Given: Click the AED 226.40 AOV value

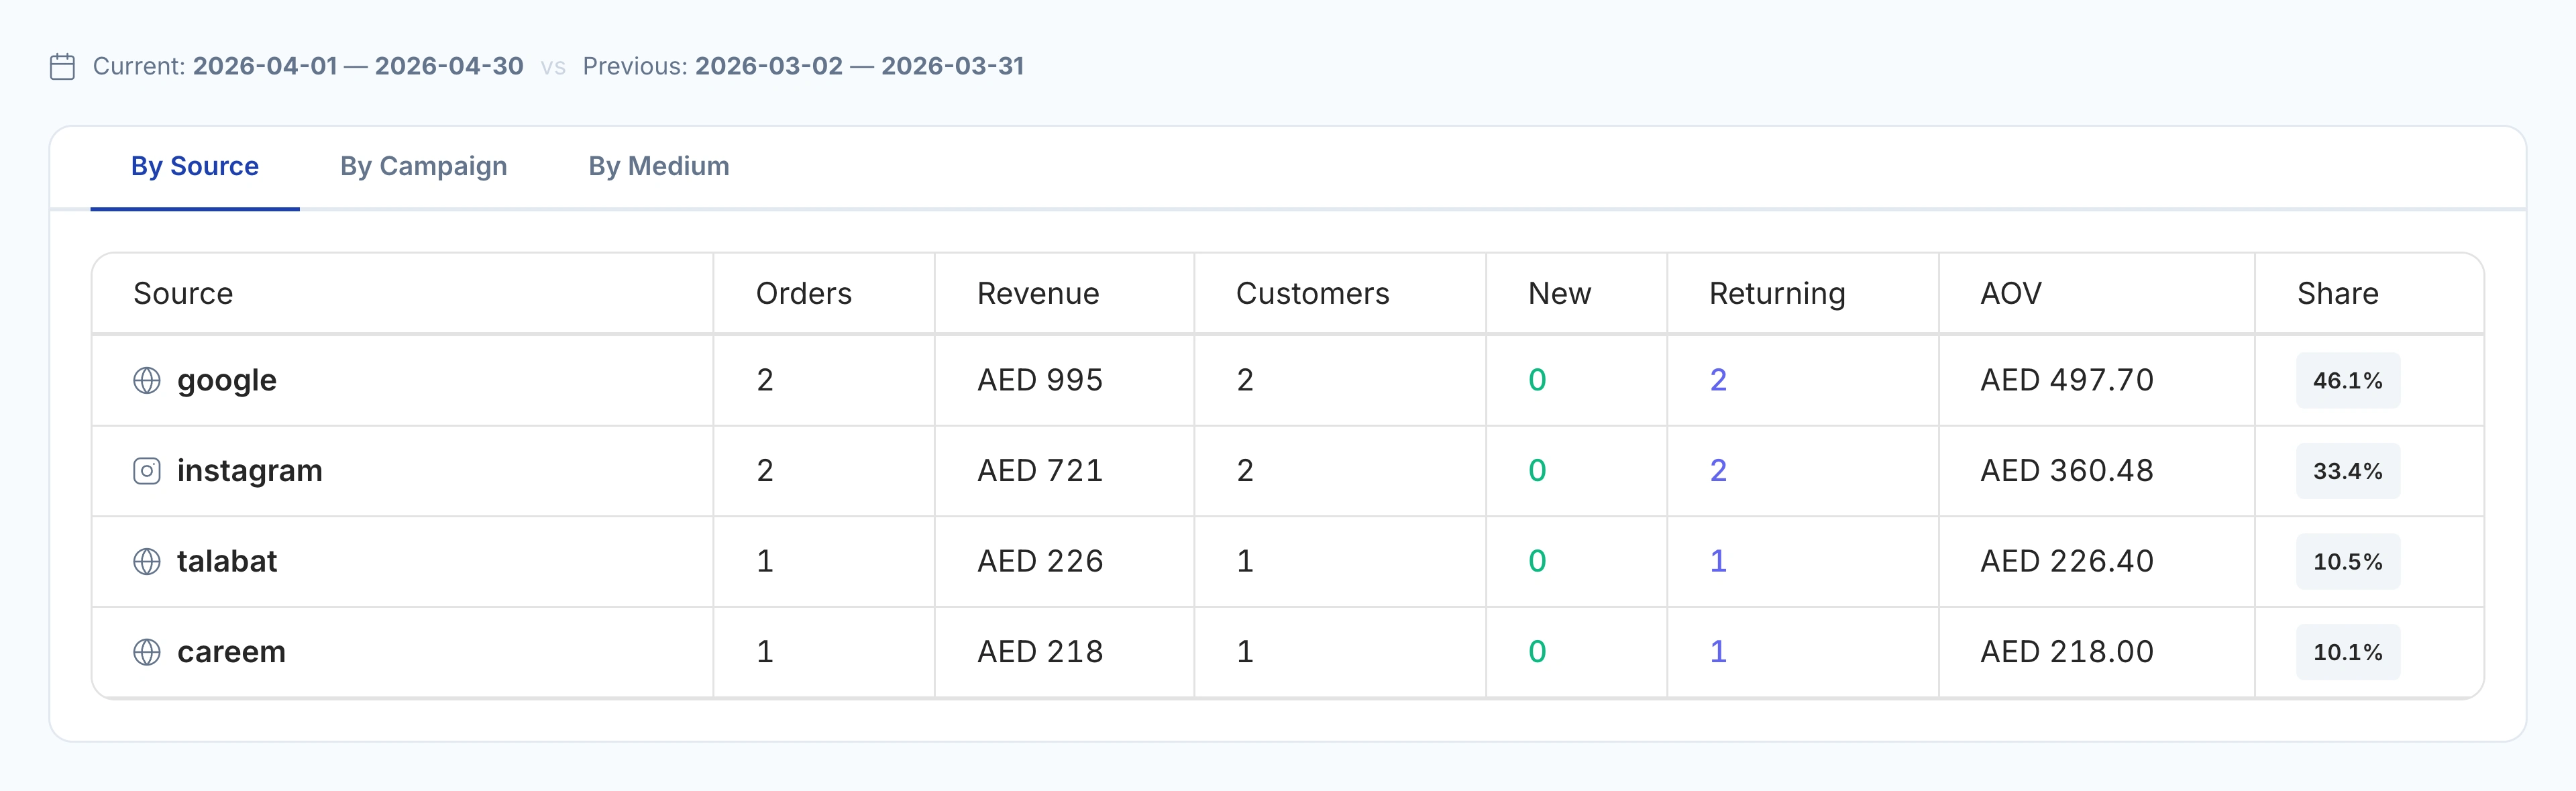Looking at the screenshot, I should 2067,561.
